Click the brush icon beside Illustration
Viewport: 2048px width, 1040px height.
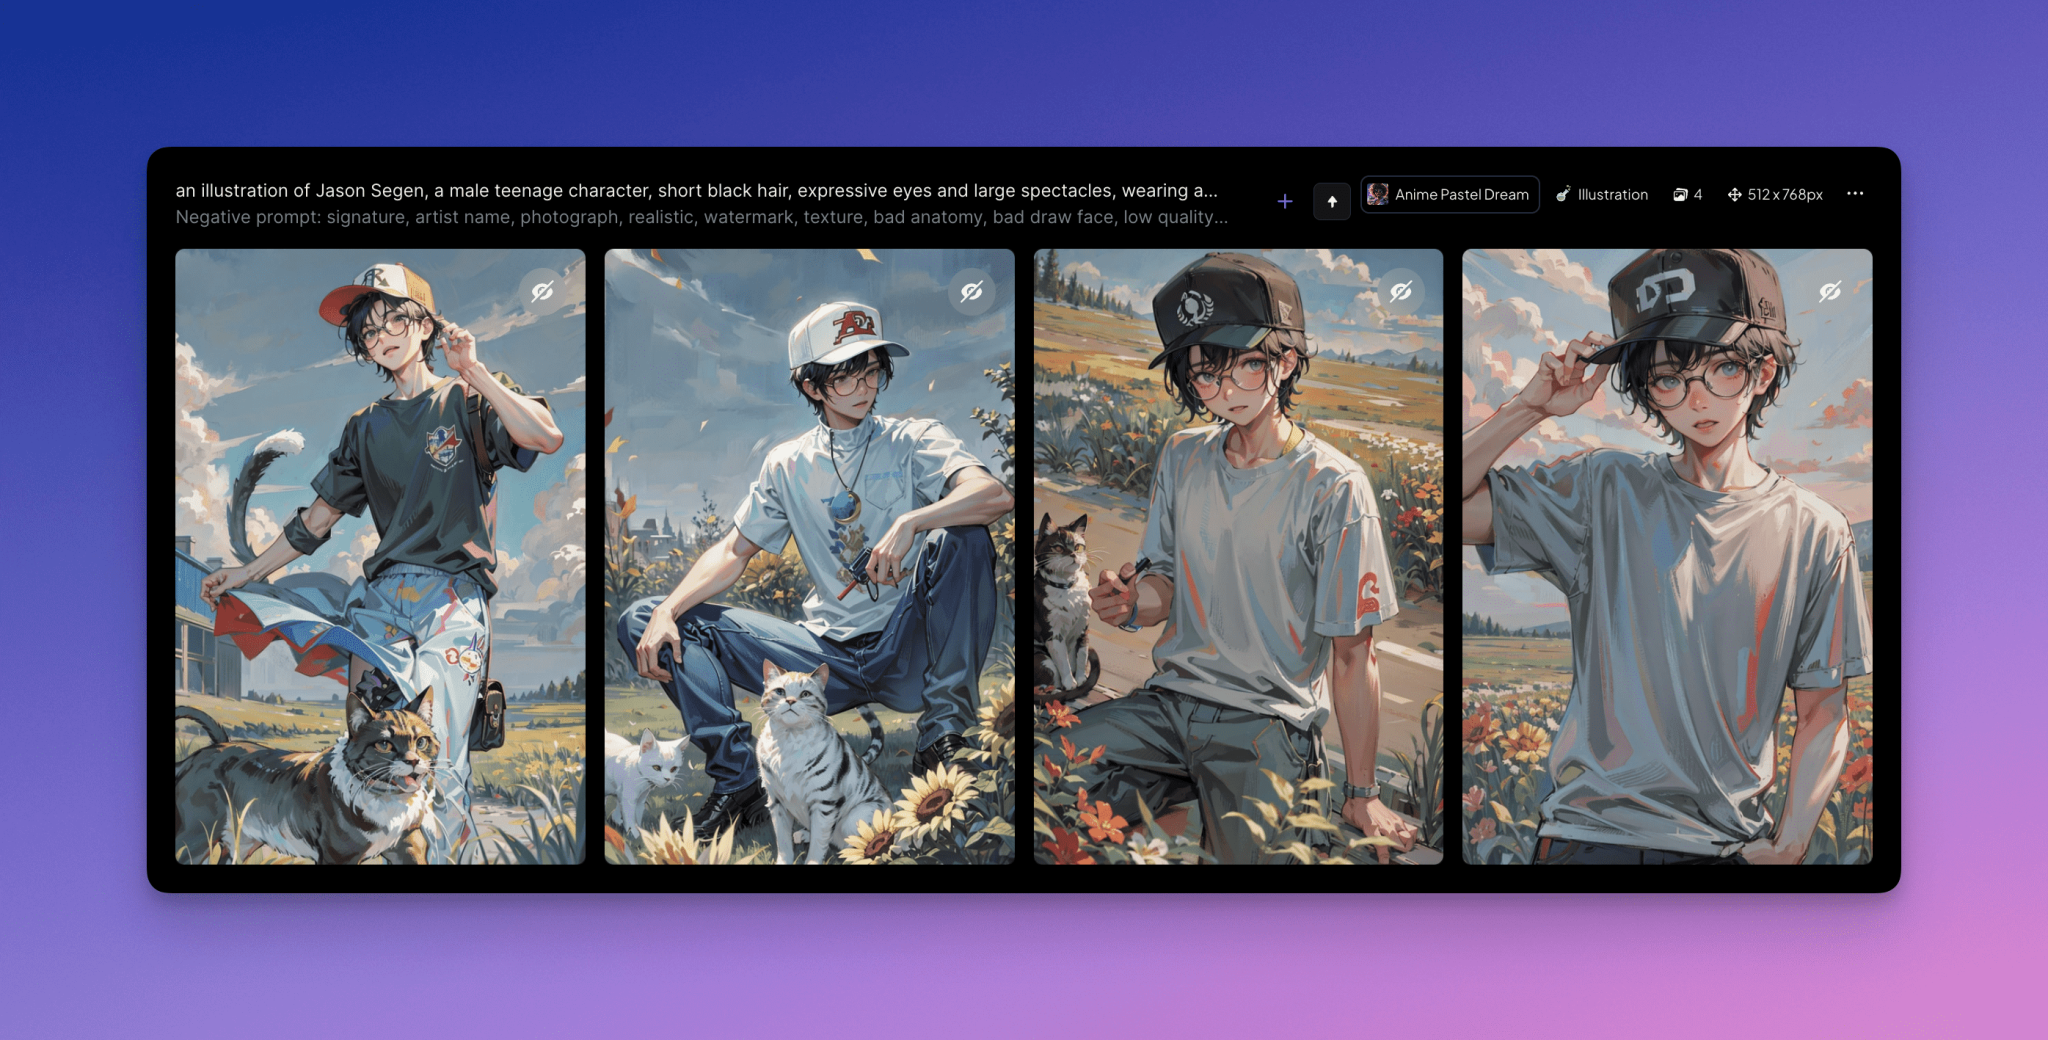coord(1563,194)
